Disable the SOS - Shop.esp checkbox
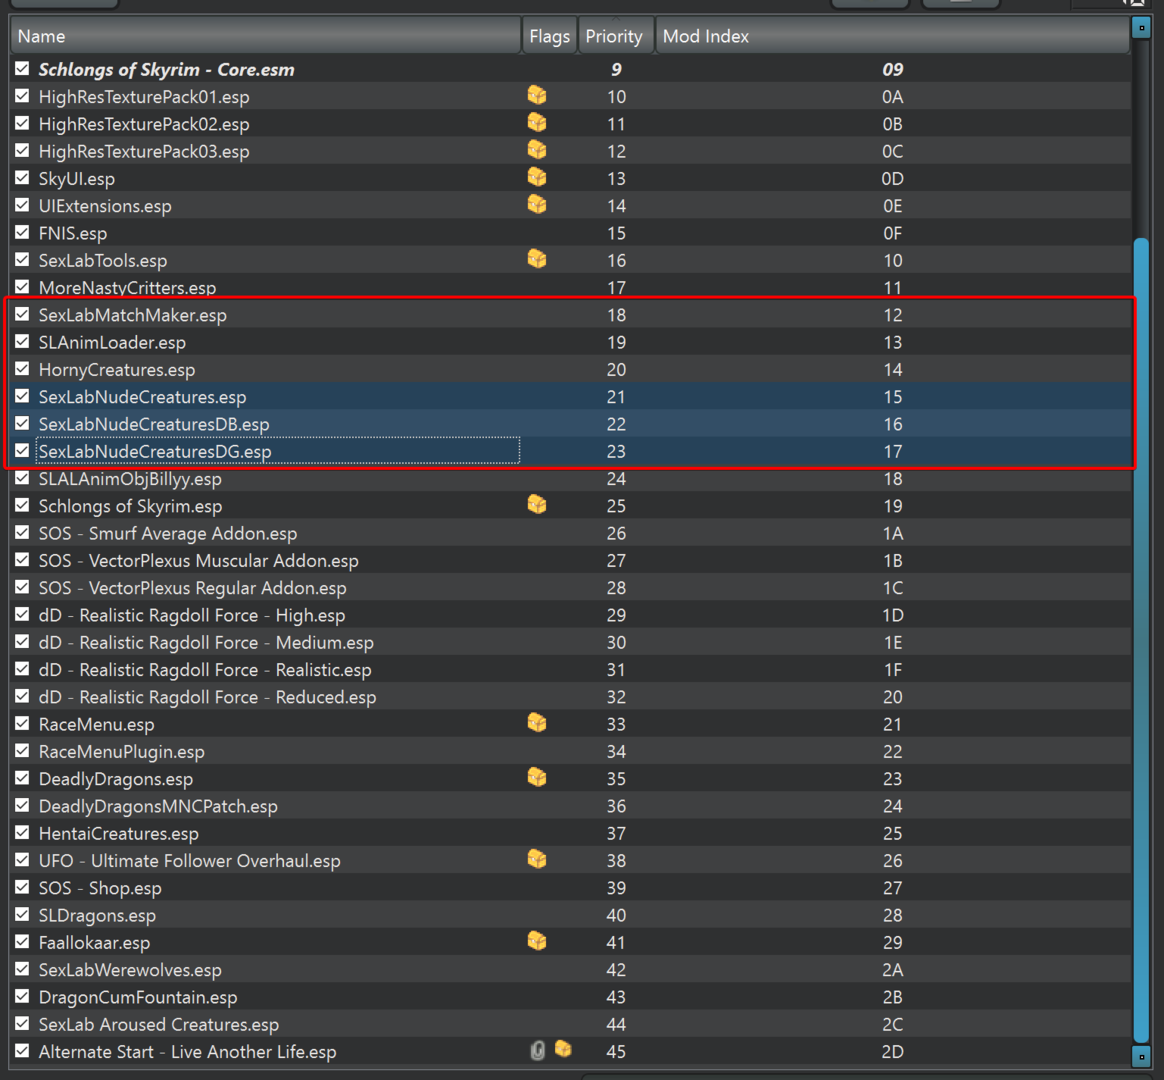This screenshot has height=1080, width=1164. [x=22, y=888]
